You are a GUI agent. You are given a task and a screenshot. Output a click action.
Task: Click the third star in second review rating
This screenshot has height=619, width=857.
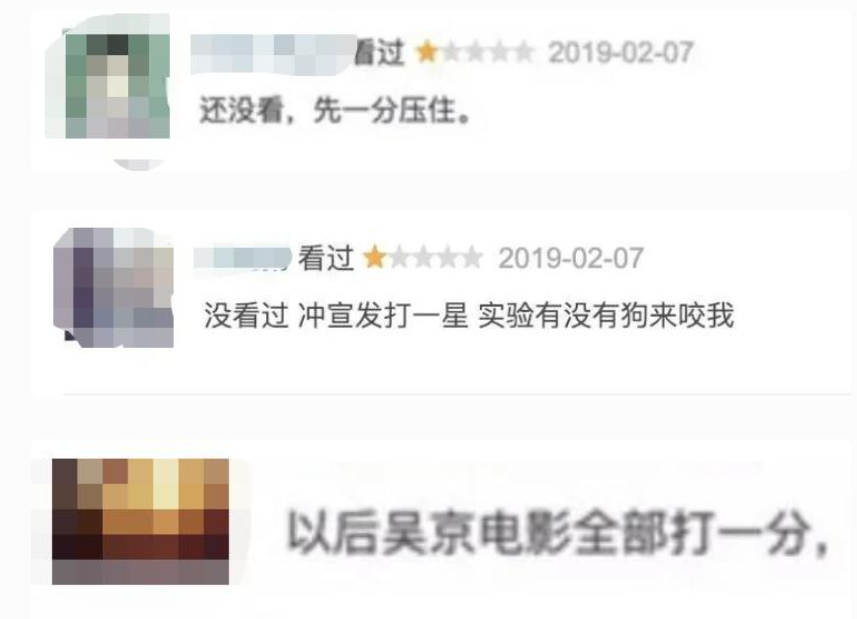tap(424, 258)
